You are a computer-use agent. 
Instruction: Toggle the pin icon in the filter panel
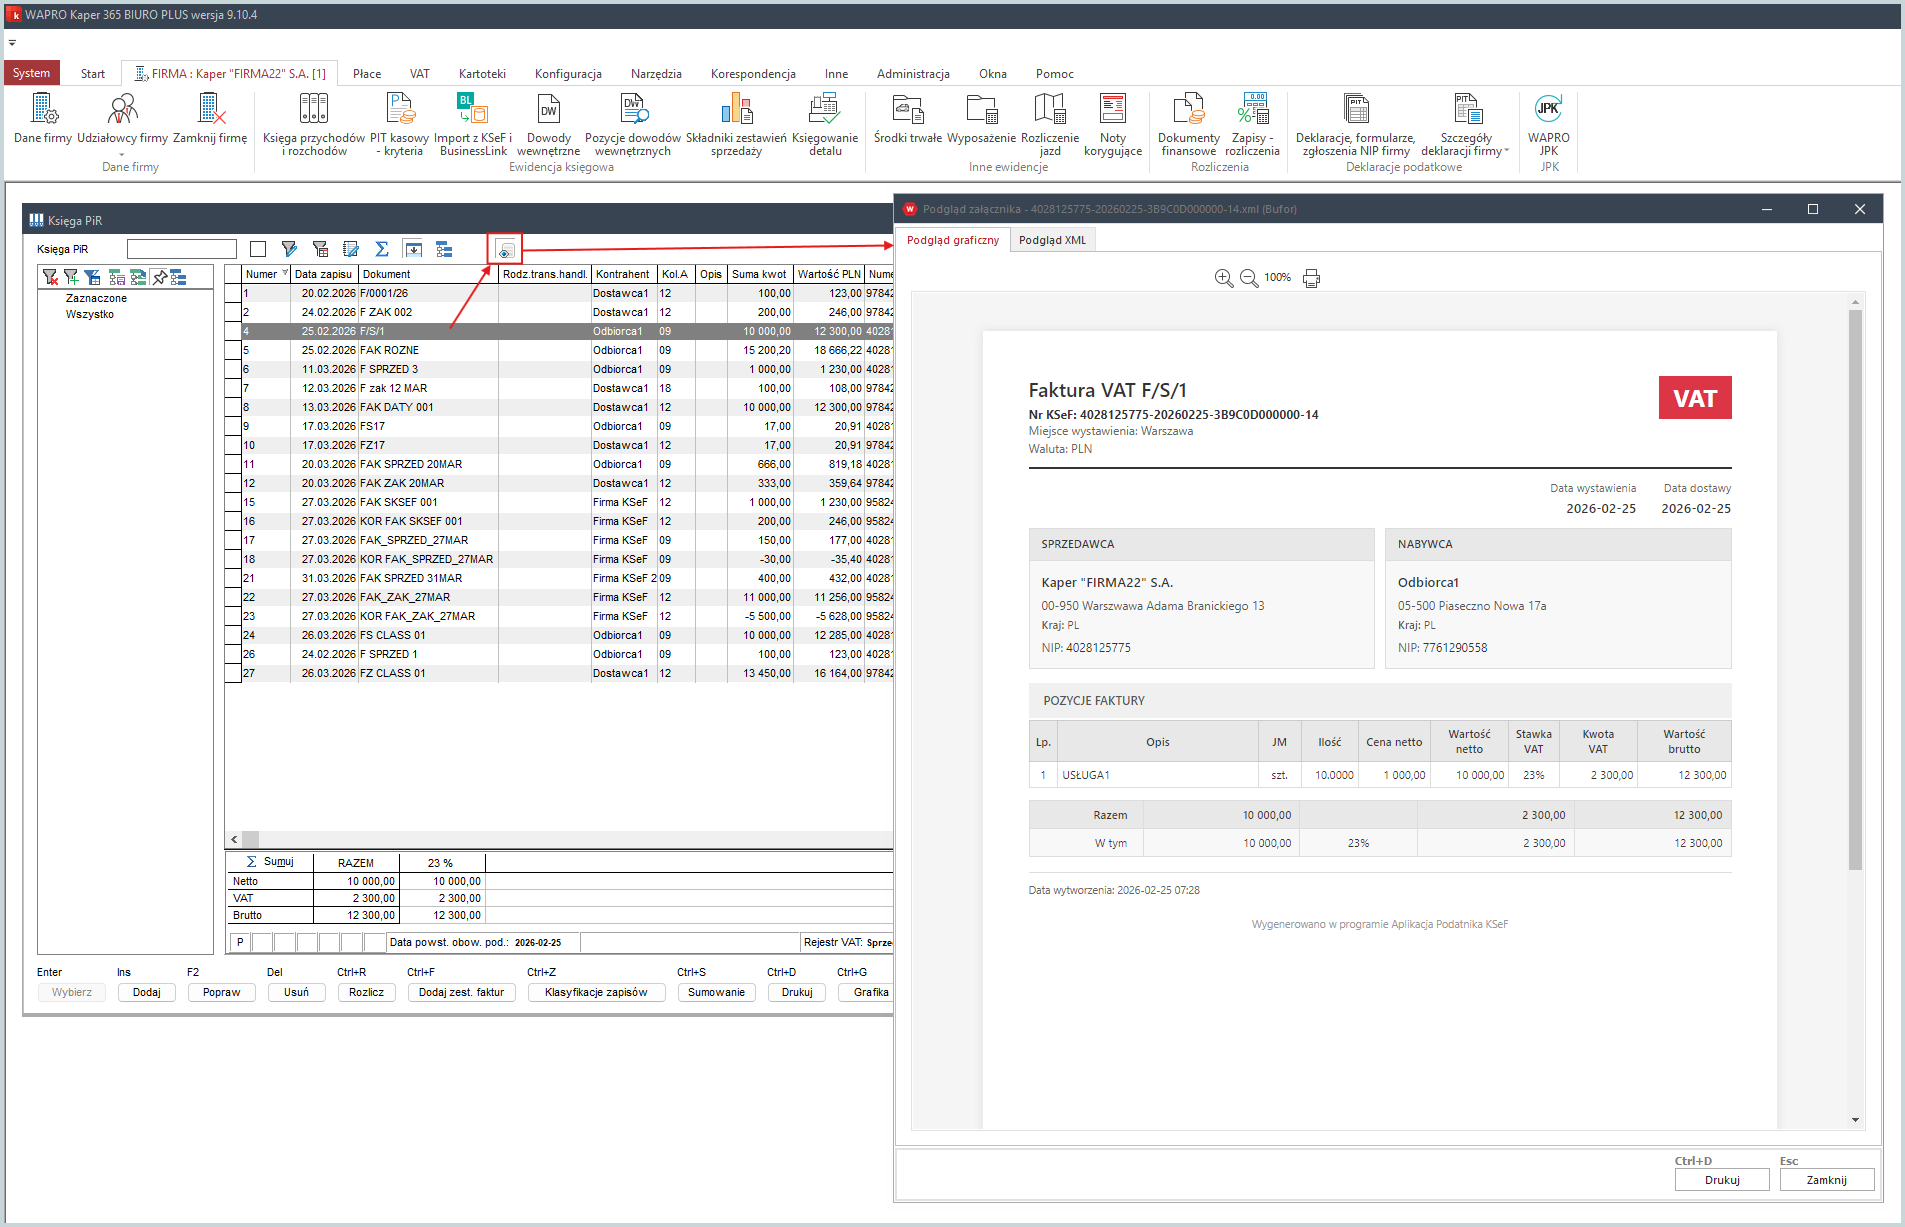(x=160, y=277)
